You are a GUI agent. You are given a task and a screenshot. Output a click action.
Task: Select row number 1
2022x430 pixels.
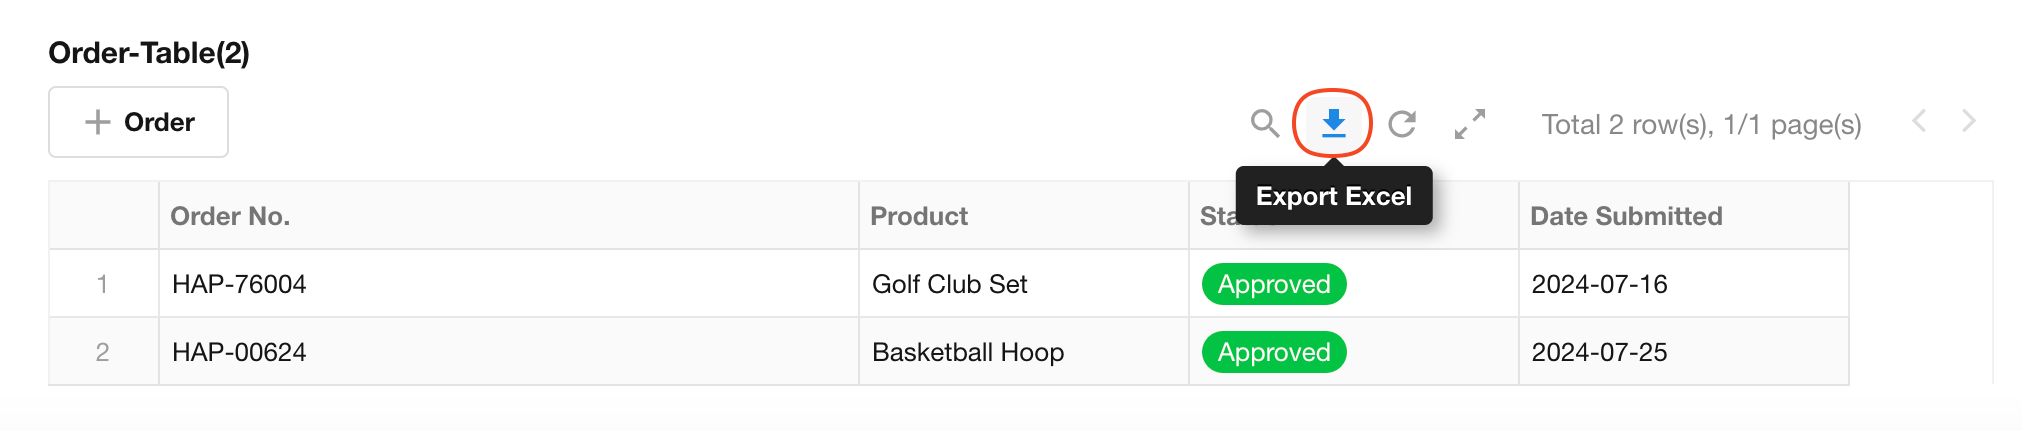coord(102,284)
